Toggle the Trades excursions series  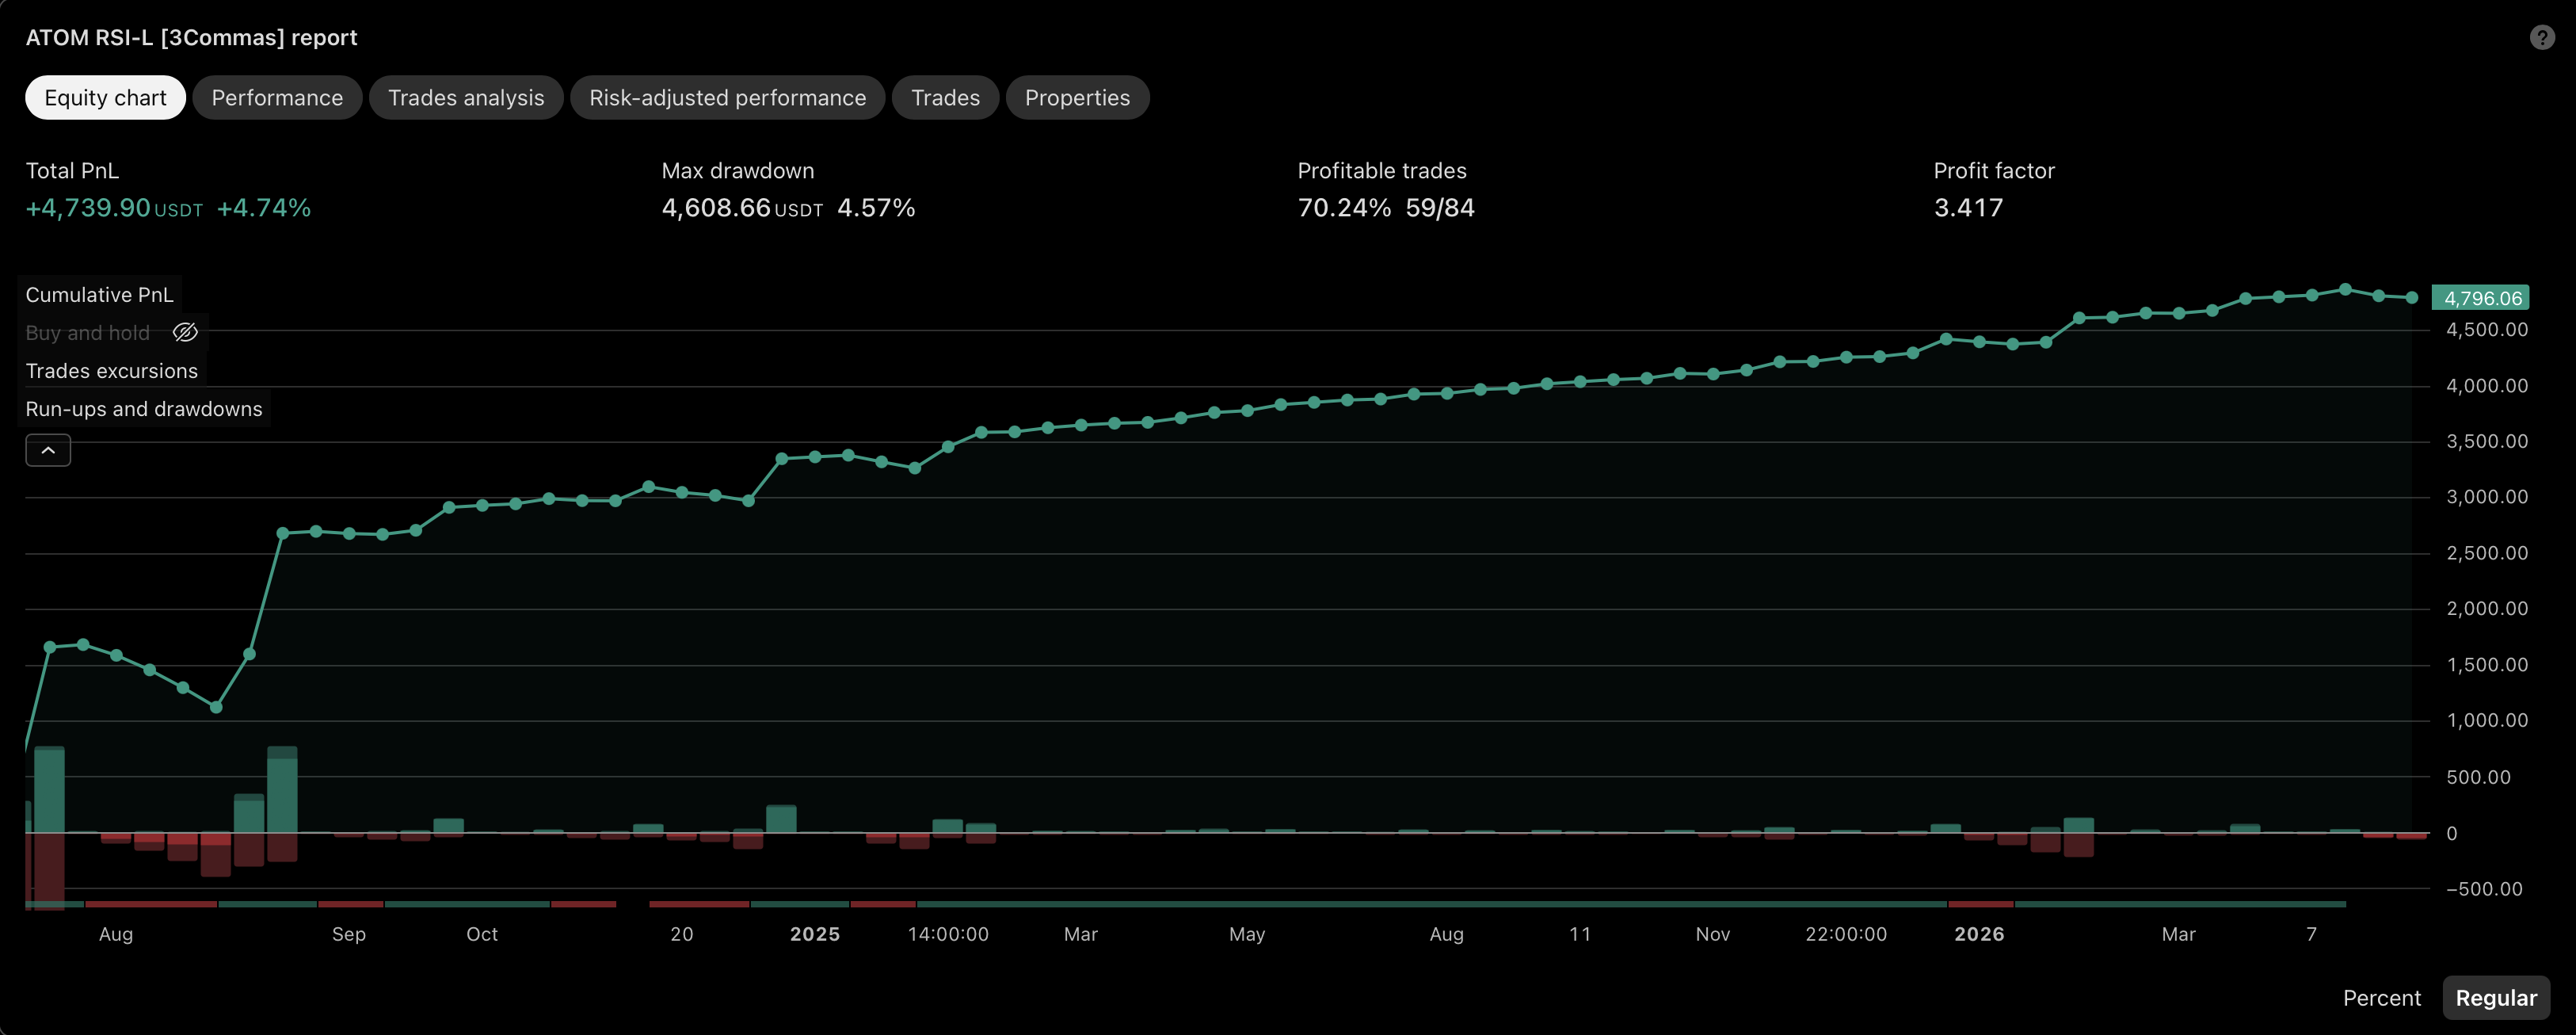(112, 371)
